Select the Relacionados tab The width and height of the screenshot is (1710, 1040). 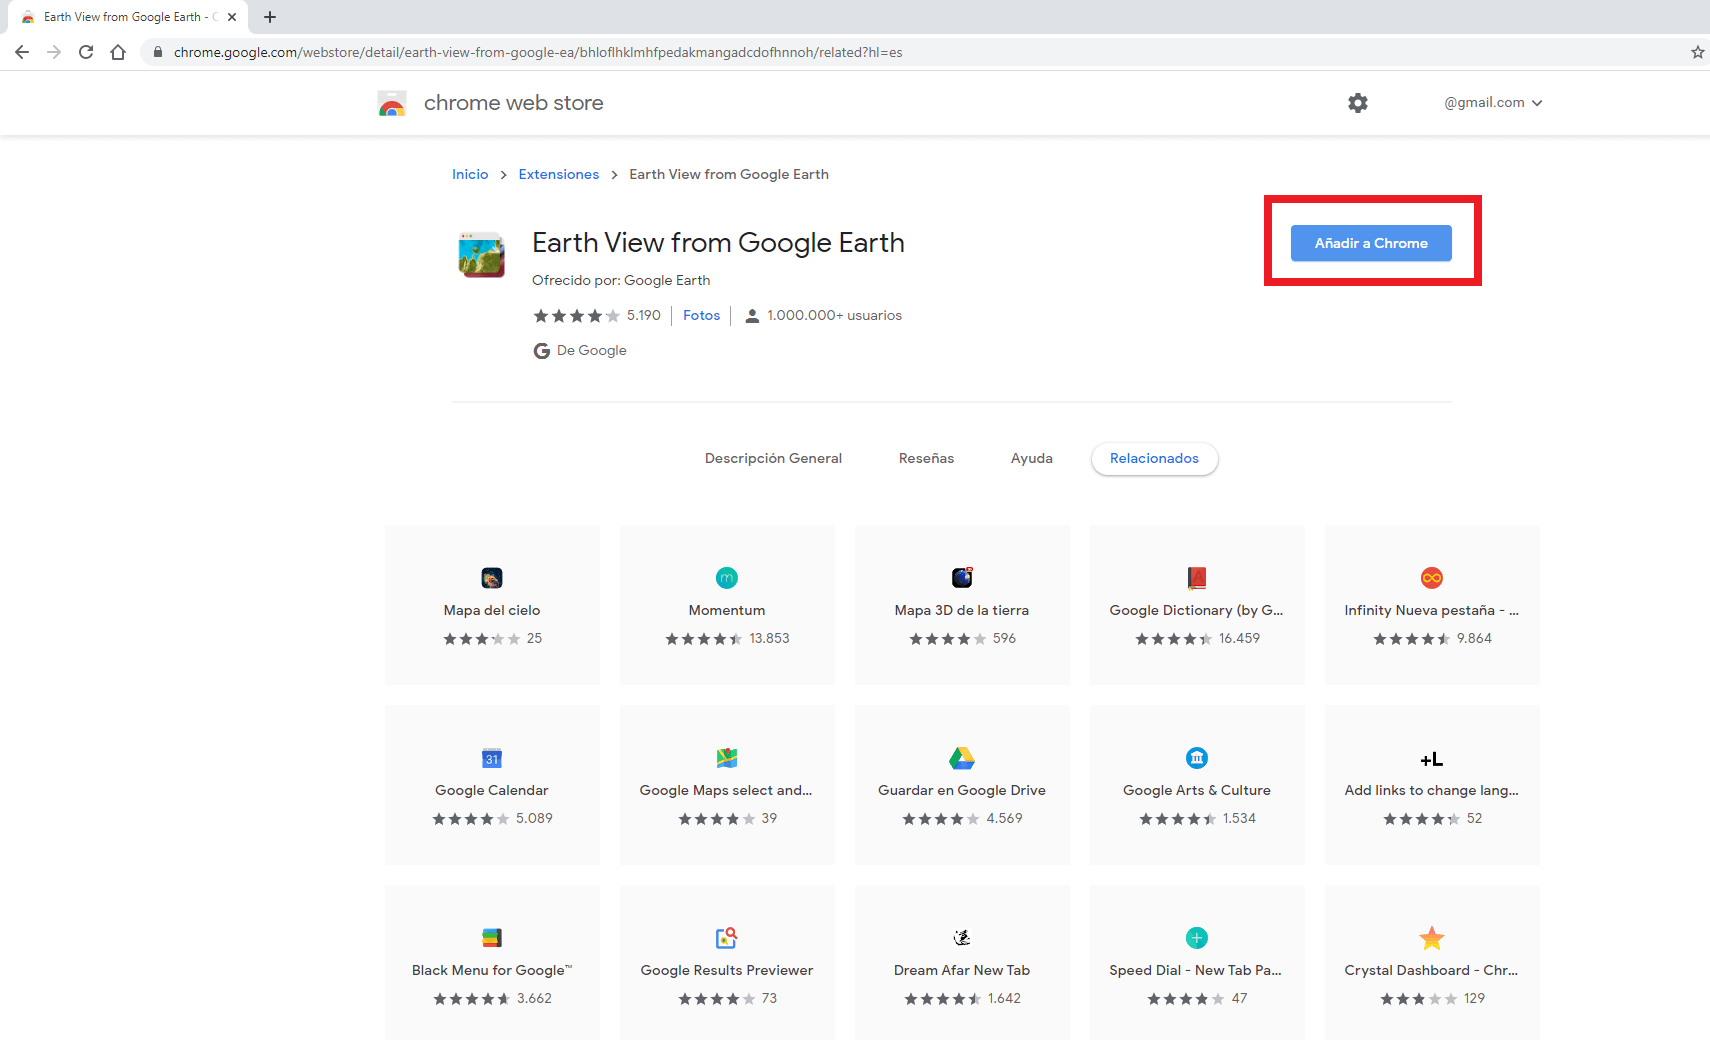1154,459
